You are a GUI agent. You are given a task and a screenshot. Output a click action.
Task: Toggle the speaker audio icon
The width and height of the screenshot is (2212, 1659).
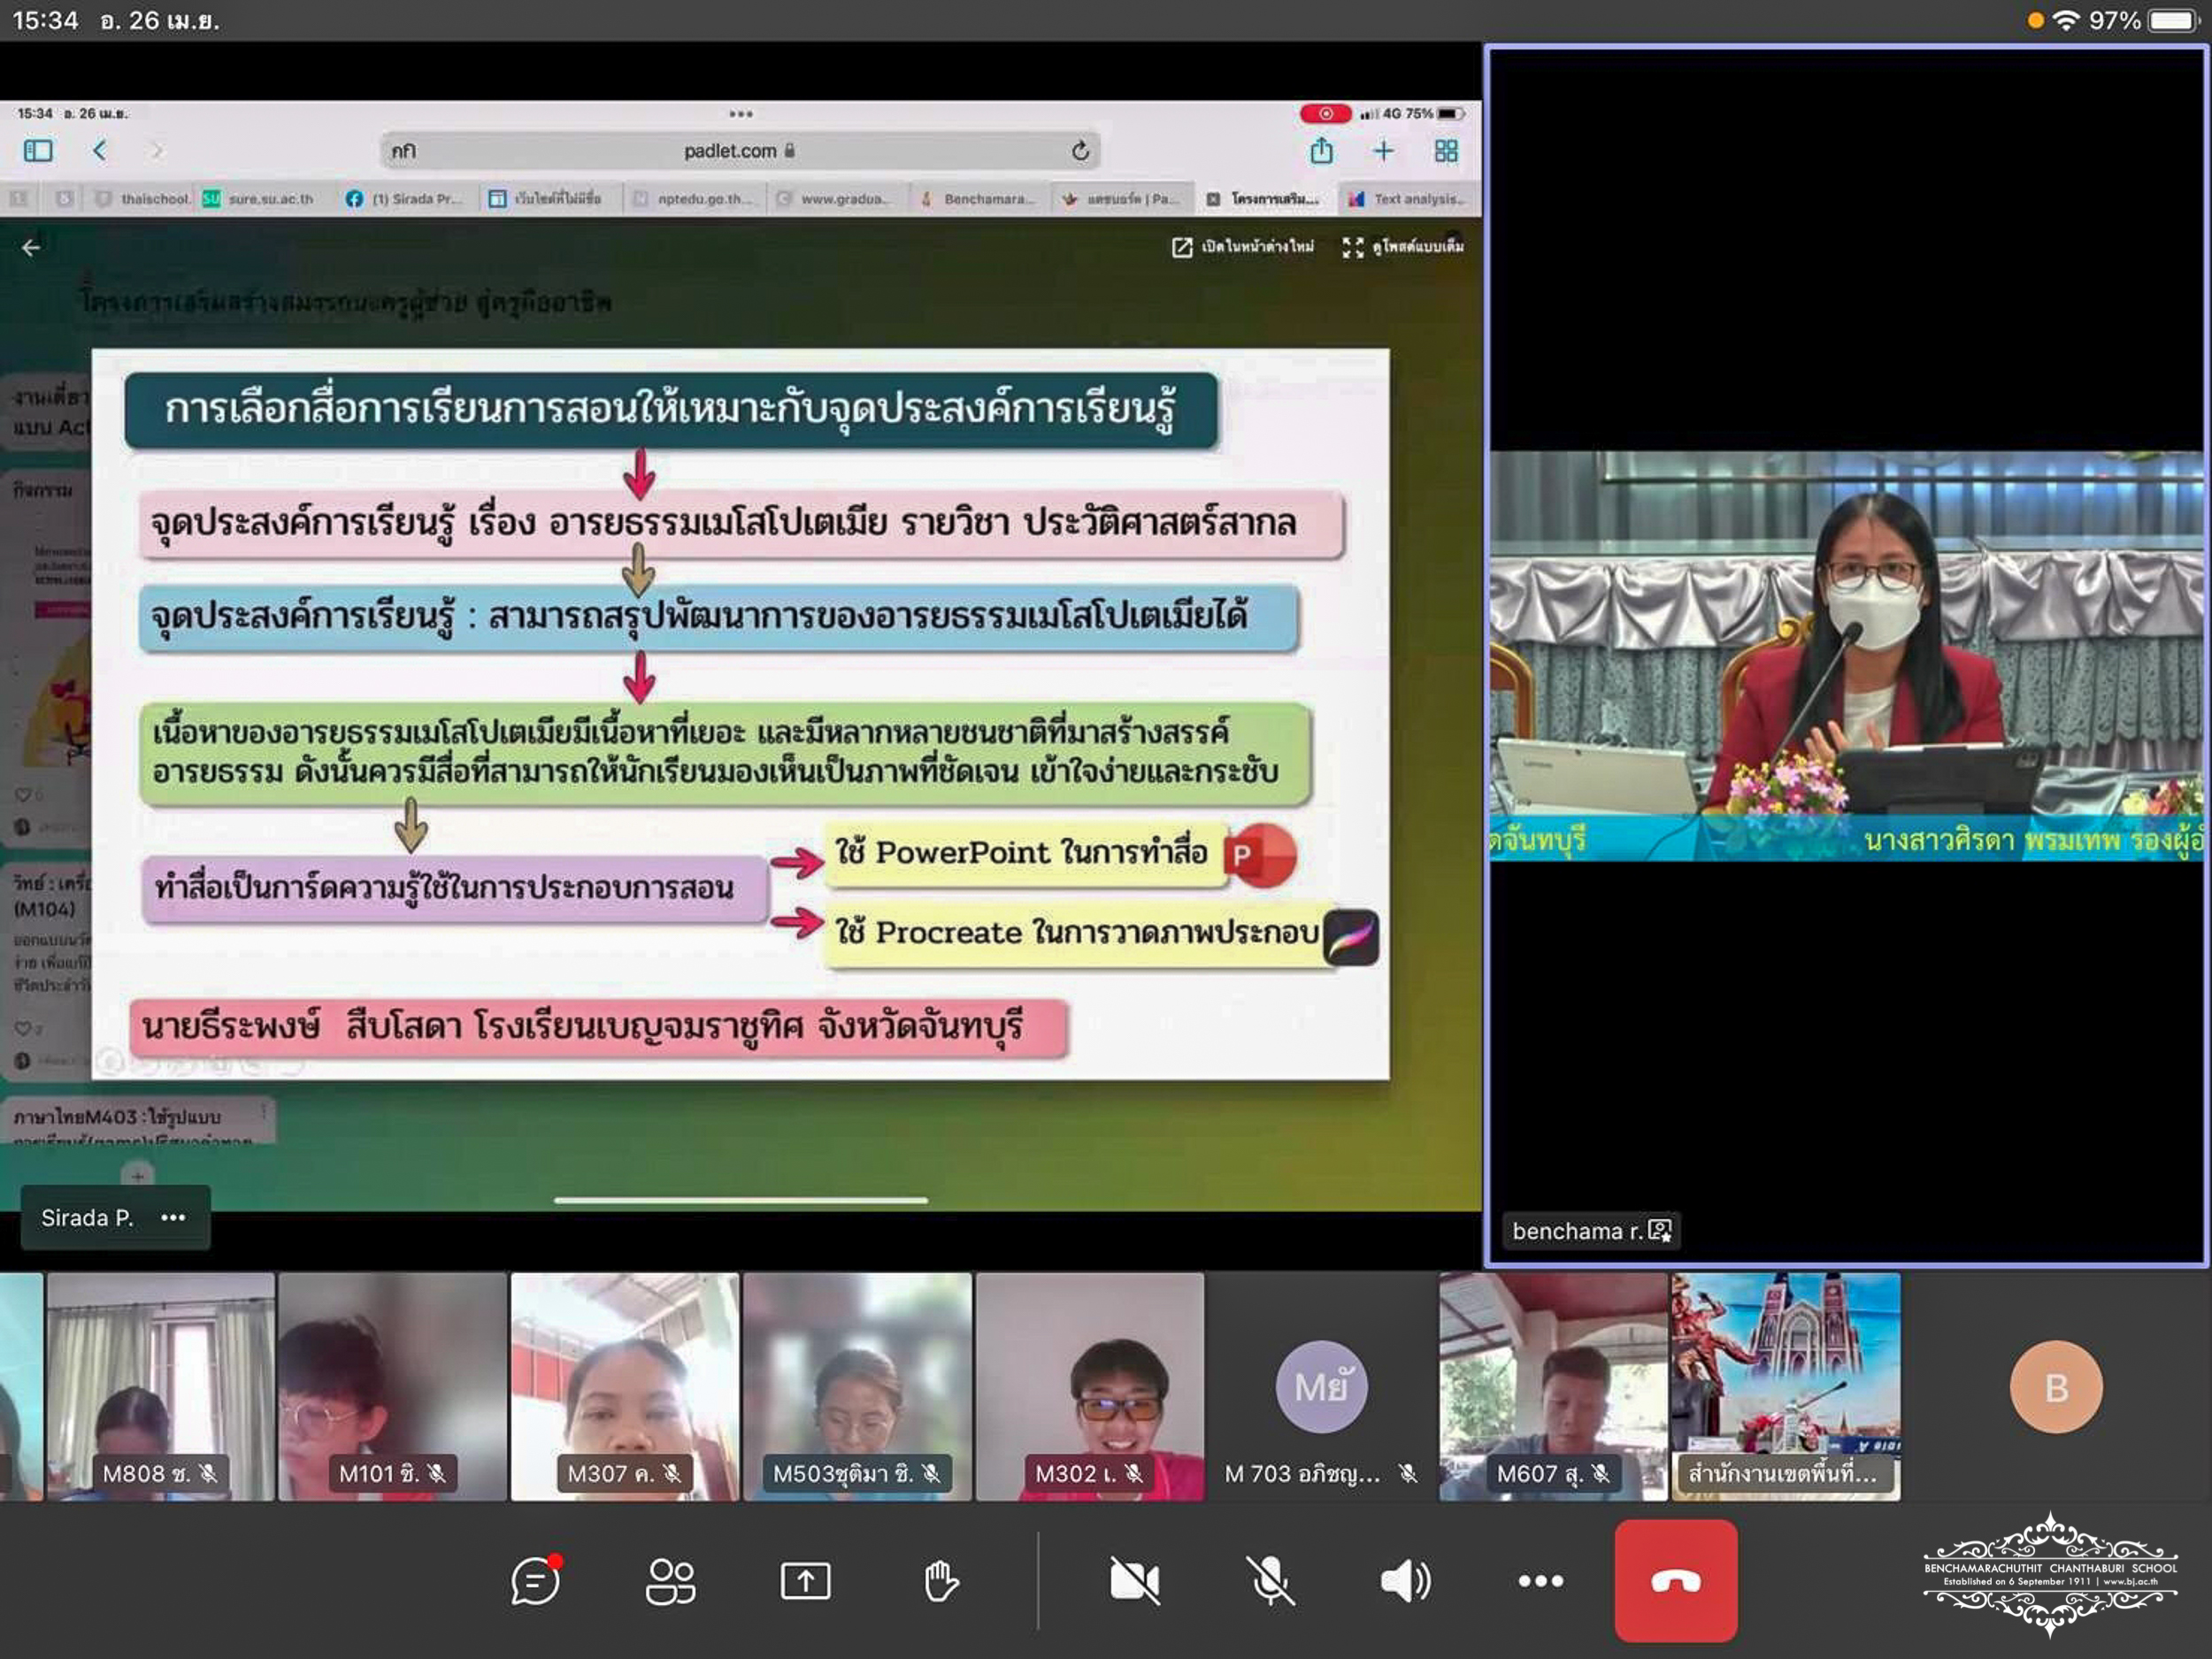1405,1580
